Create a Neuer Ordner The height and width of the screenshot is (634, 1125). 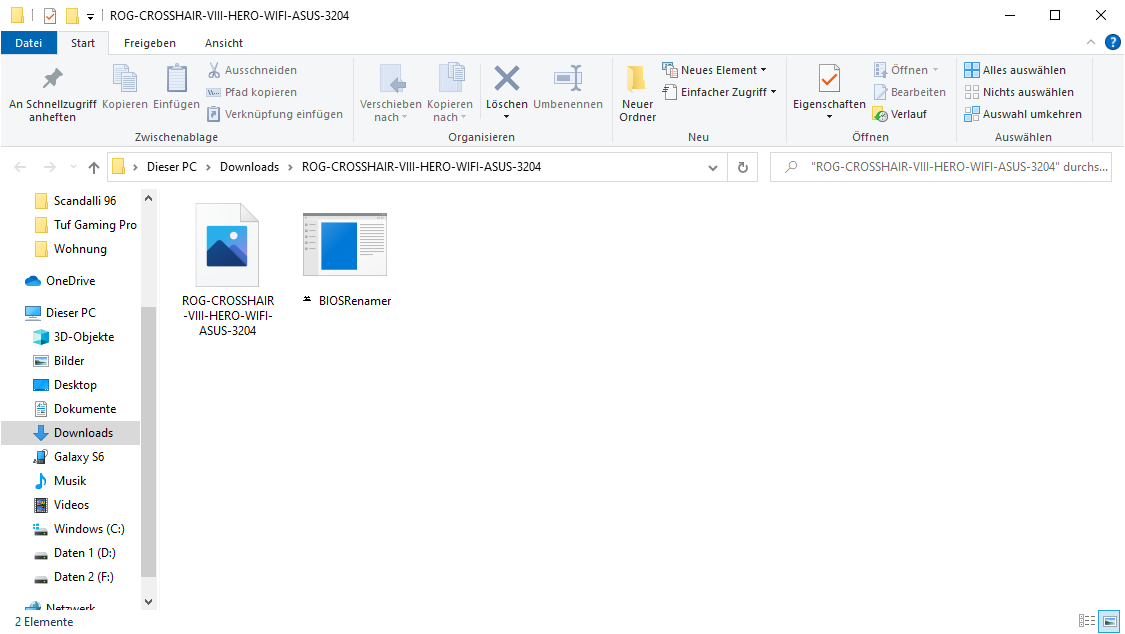pos(637,94)
